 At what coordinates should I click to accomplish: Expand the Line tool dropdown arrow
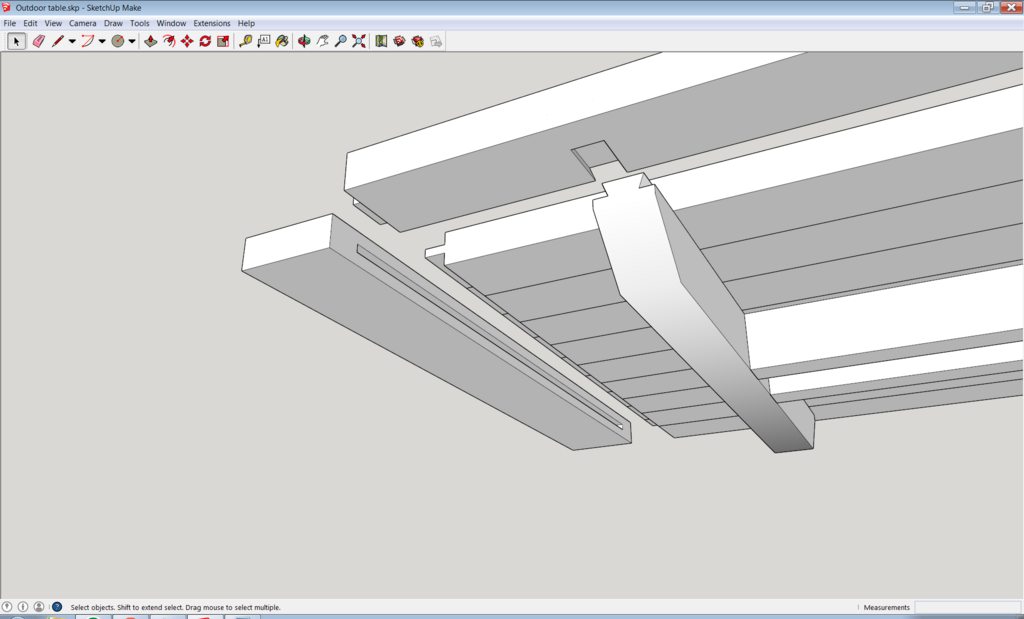coord(72,41)
